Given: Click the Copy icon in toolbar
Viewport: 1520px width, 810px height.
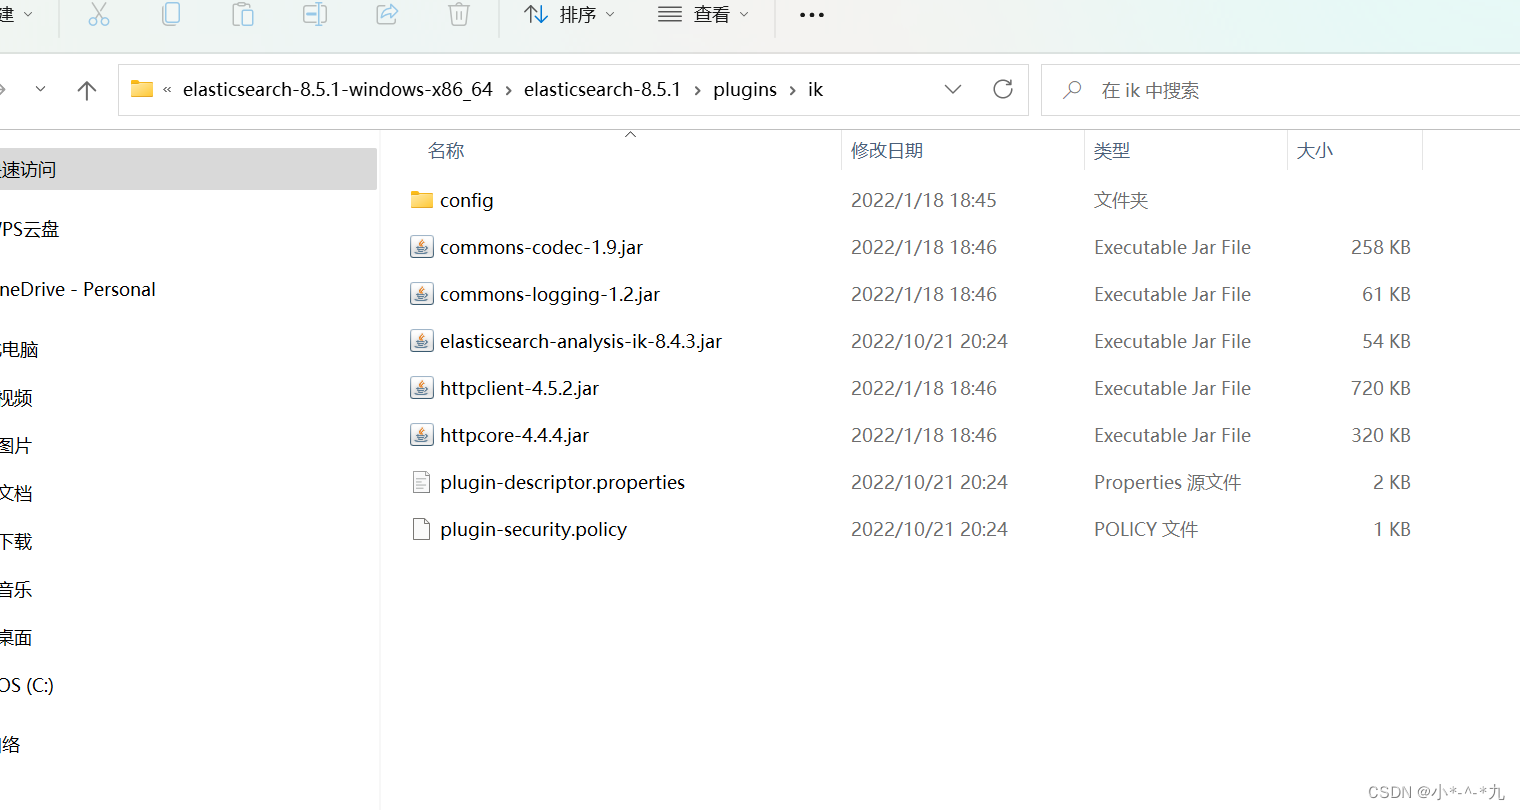Looking at the screenshot, I should point(171,14).
